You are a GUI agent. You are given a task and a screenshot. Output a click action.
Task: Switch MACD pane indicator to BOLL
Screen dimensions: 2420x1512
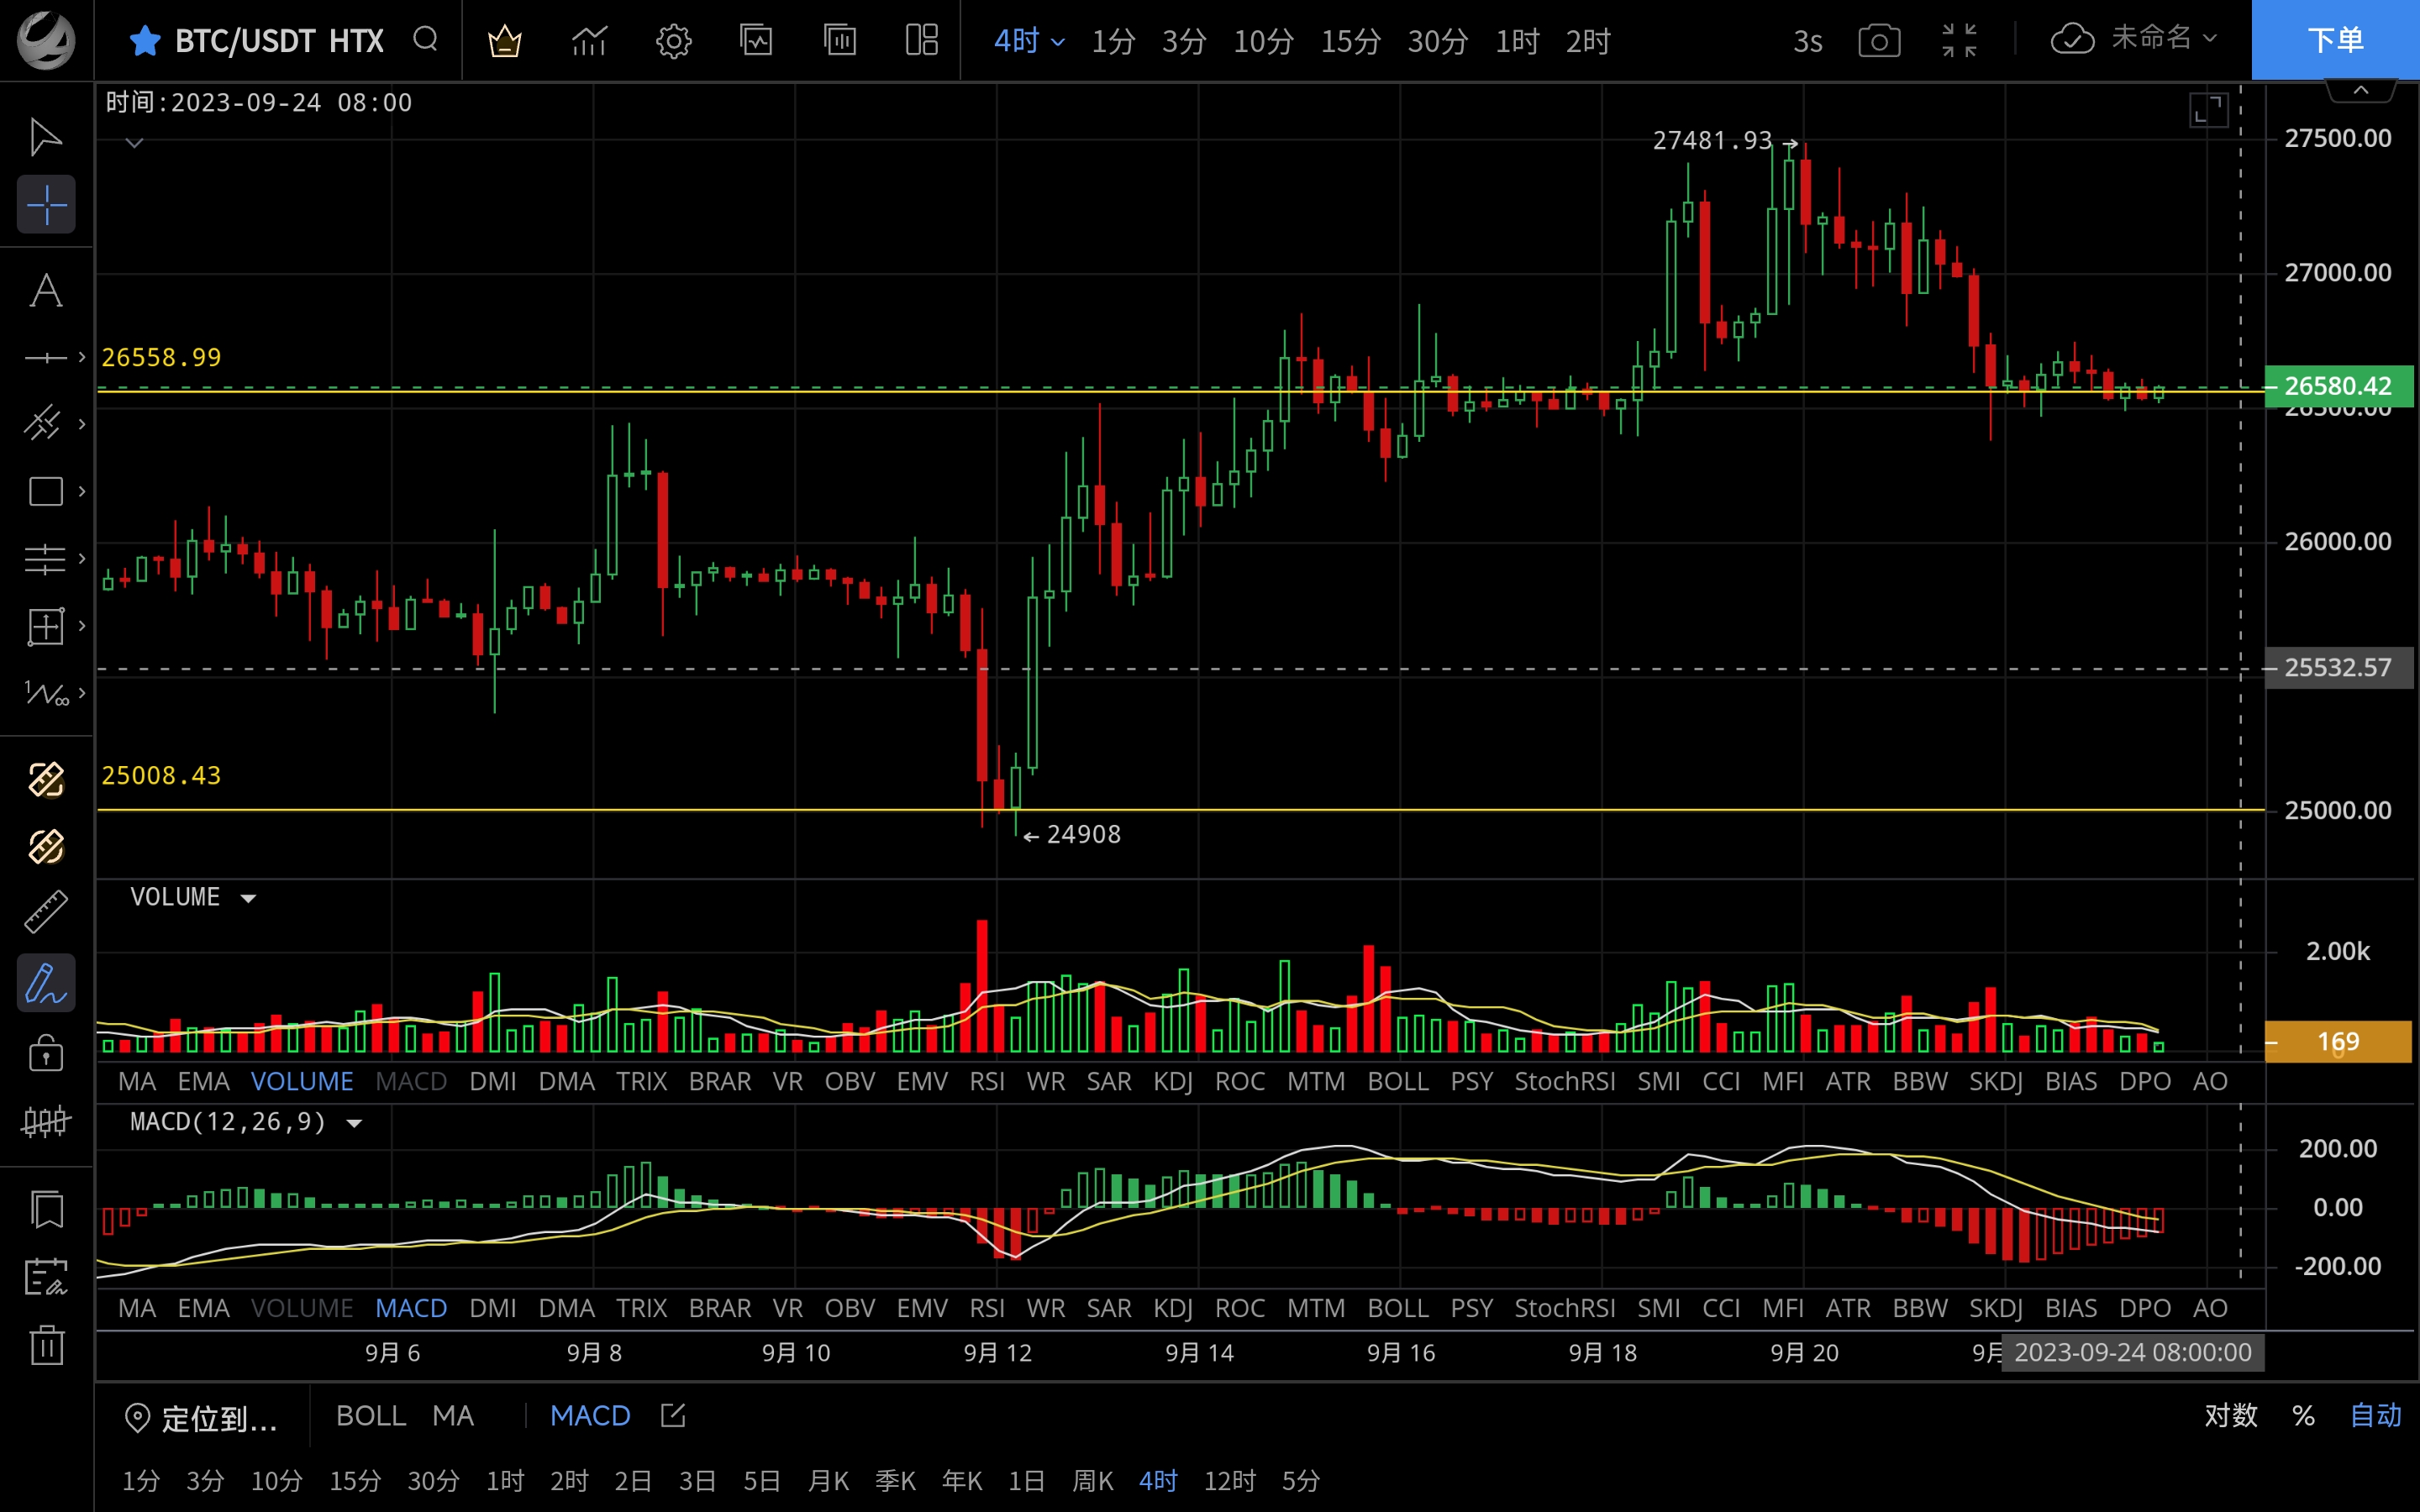pos(1398,1308)
